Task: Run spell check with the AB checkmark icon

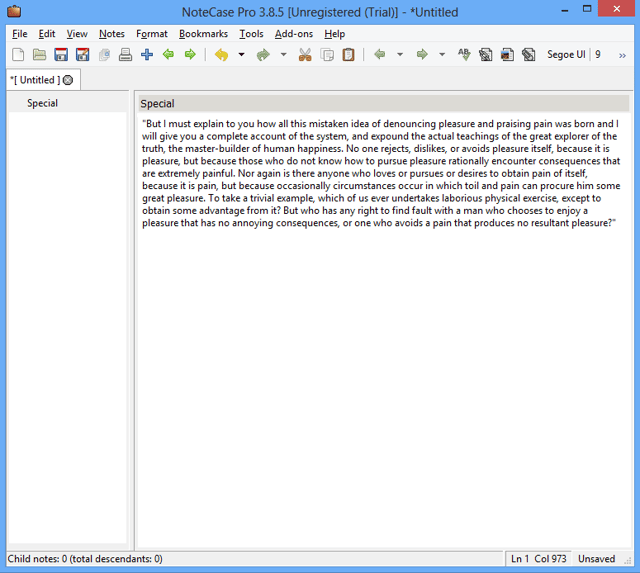Action: 464,54
